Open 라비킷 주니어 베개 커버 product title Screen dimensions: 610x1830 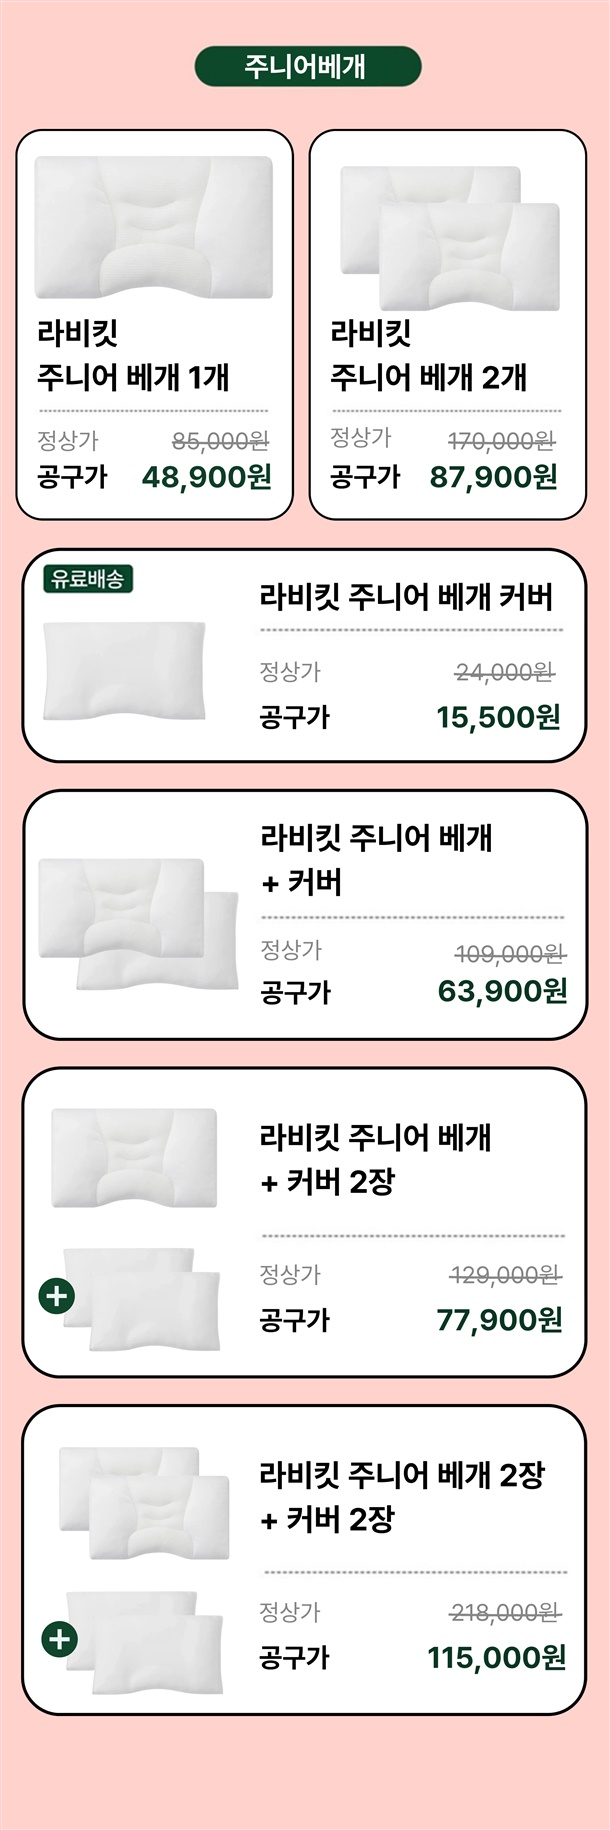point(406,597)
